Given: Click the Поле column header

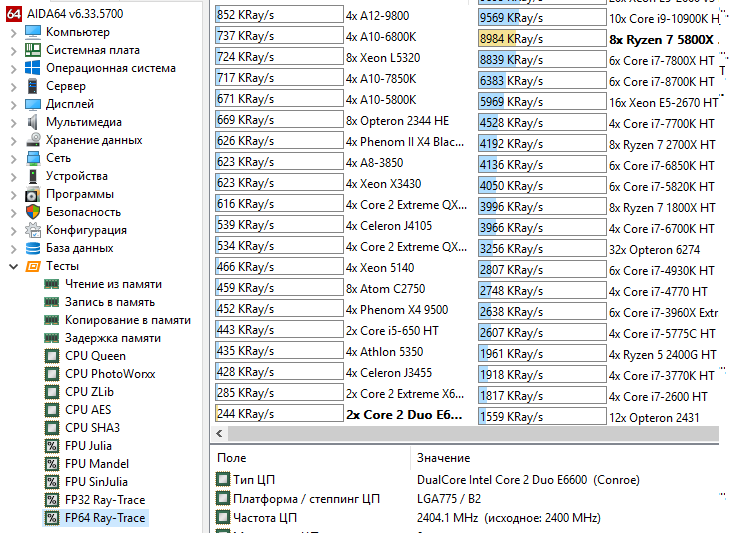Looking at the screenshot, I should click(231, 458).
